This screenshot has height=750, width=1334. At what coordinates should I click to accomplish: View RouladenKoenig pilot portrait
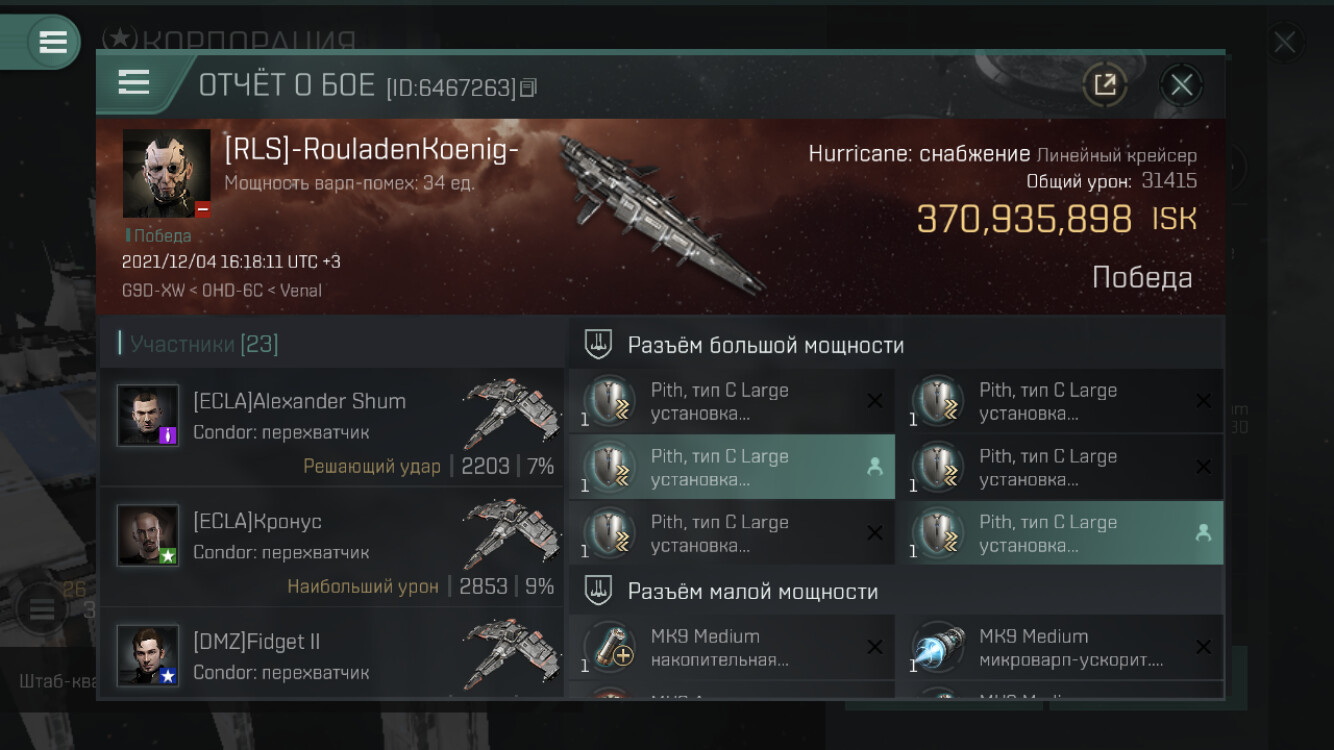tap(166, 173)
